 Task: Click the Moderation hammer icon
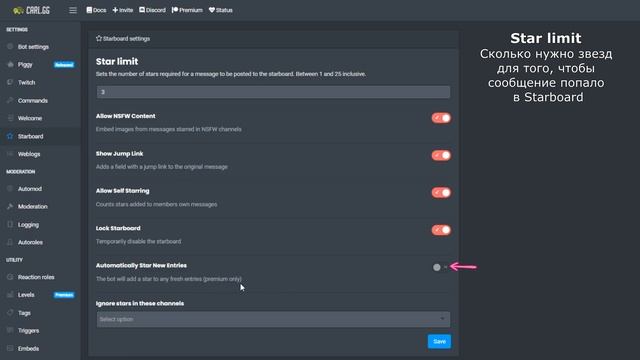pyautogui.click(x=10, y=207)
